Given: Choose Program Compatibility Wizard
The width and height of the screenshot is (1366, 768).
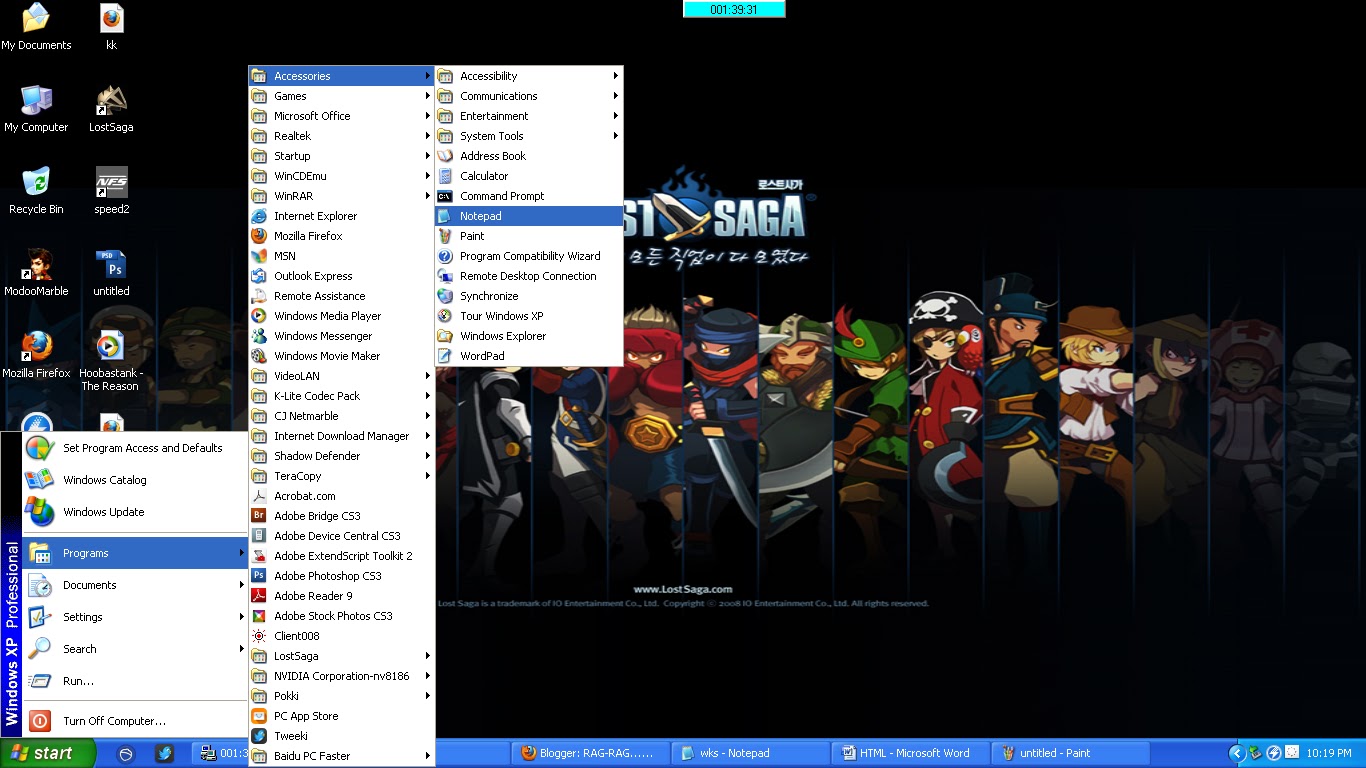Looking at the screenshot, I should point(529,256).
